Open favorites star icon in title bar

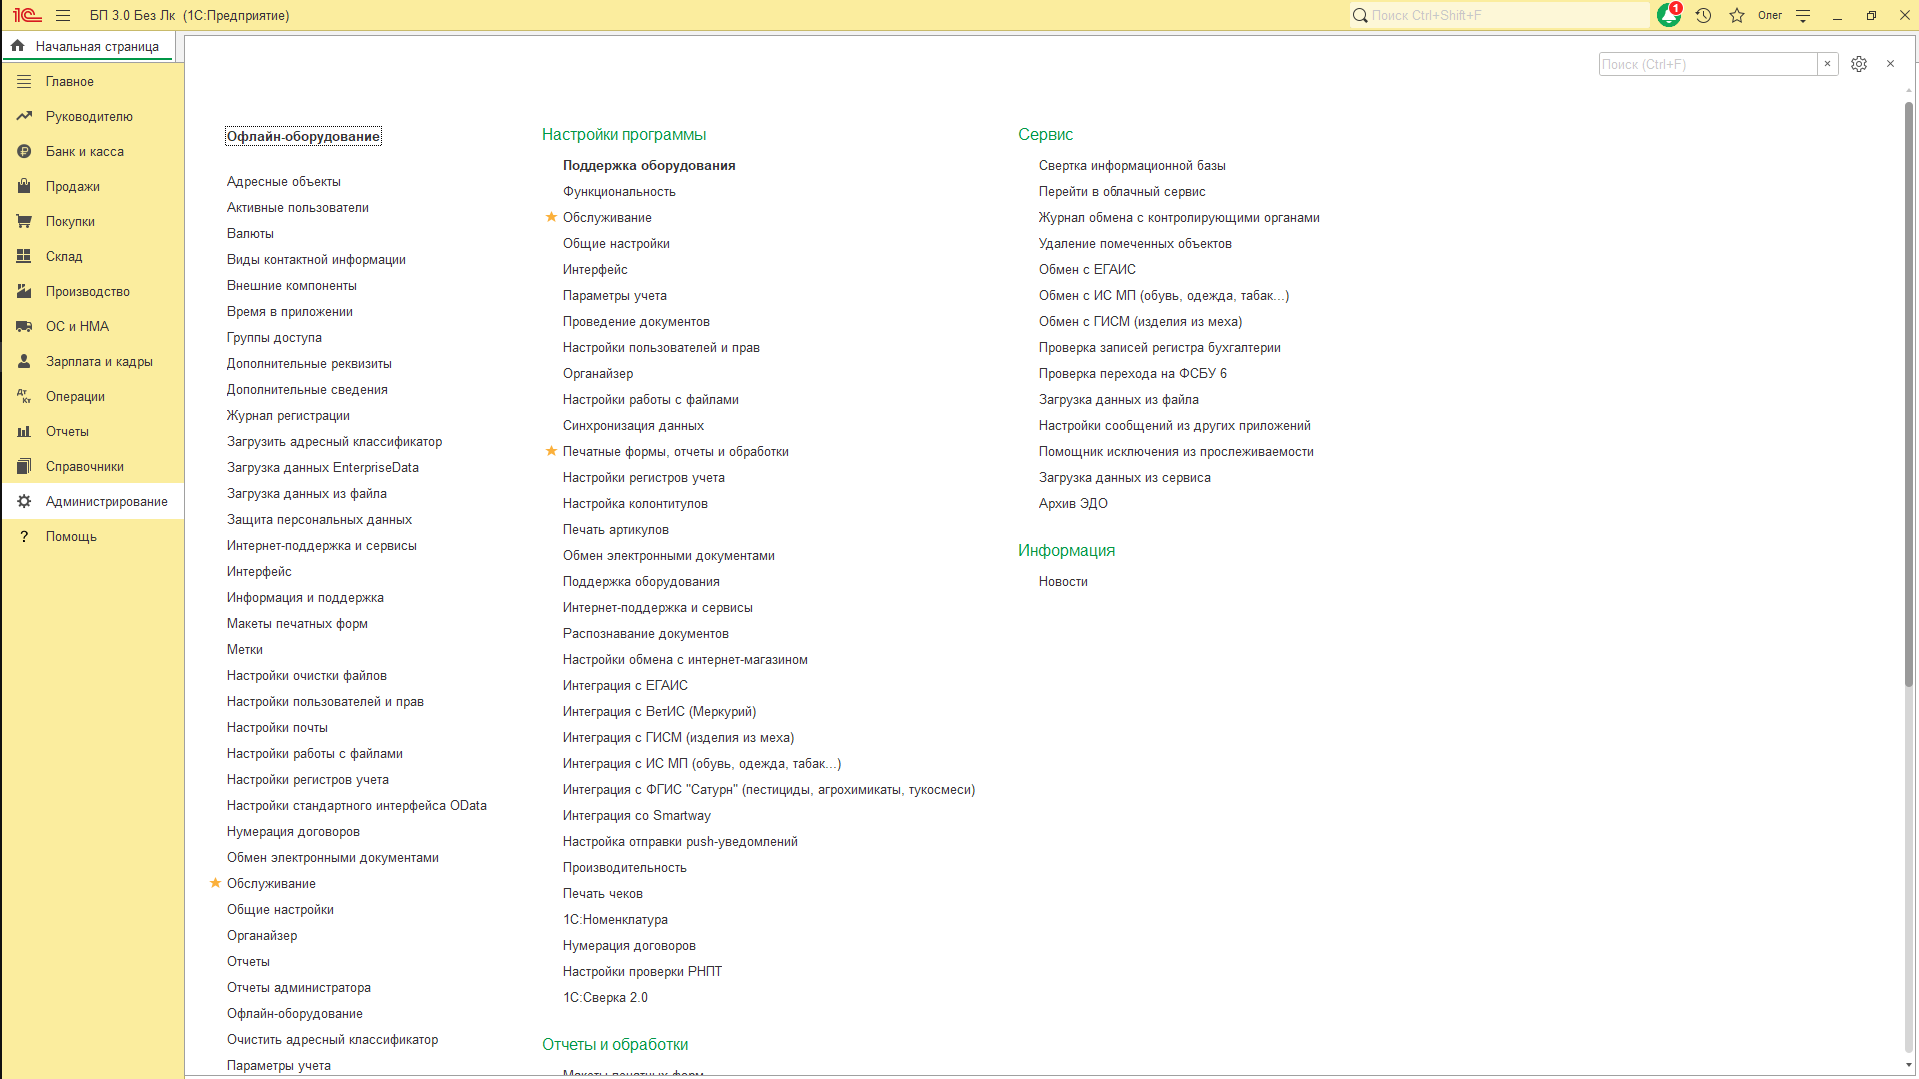click(x=1737, y=15)
